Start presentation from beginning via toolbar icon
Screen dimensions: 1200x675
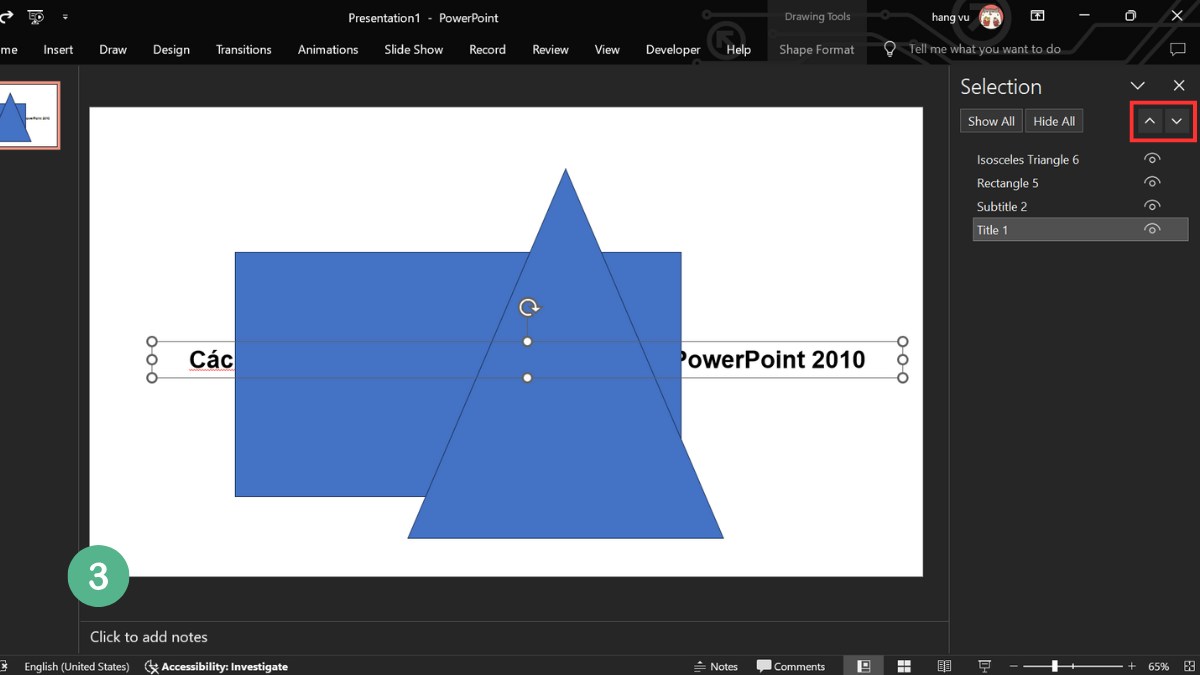[36, 17]
